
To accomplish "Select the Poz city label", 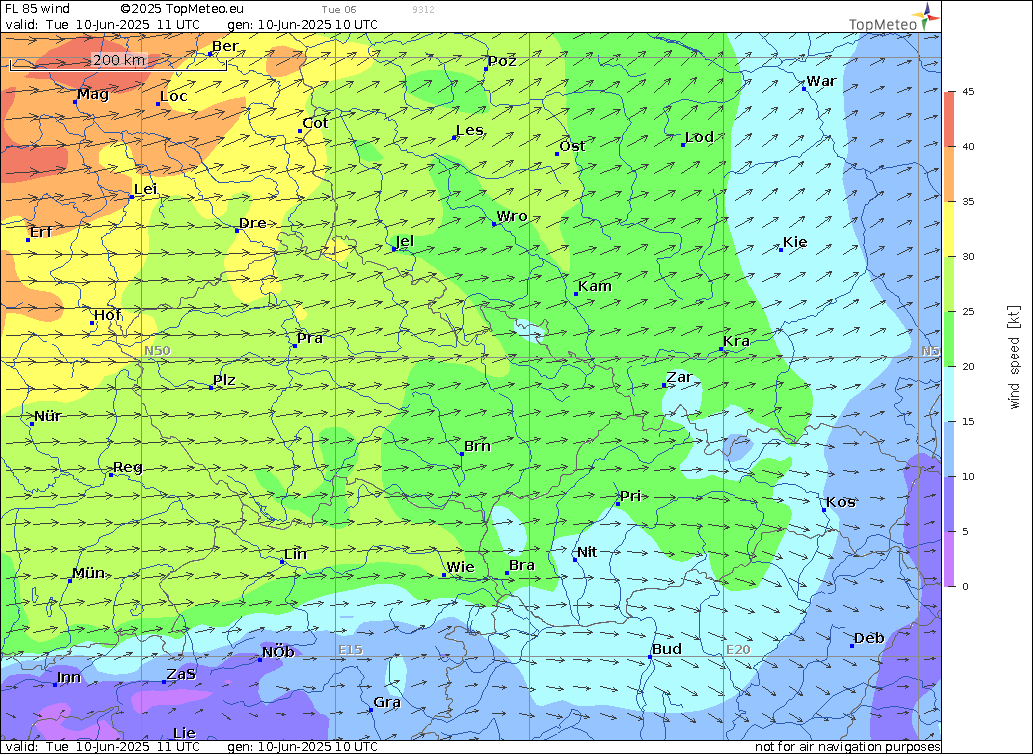I will pos(502,61).
